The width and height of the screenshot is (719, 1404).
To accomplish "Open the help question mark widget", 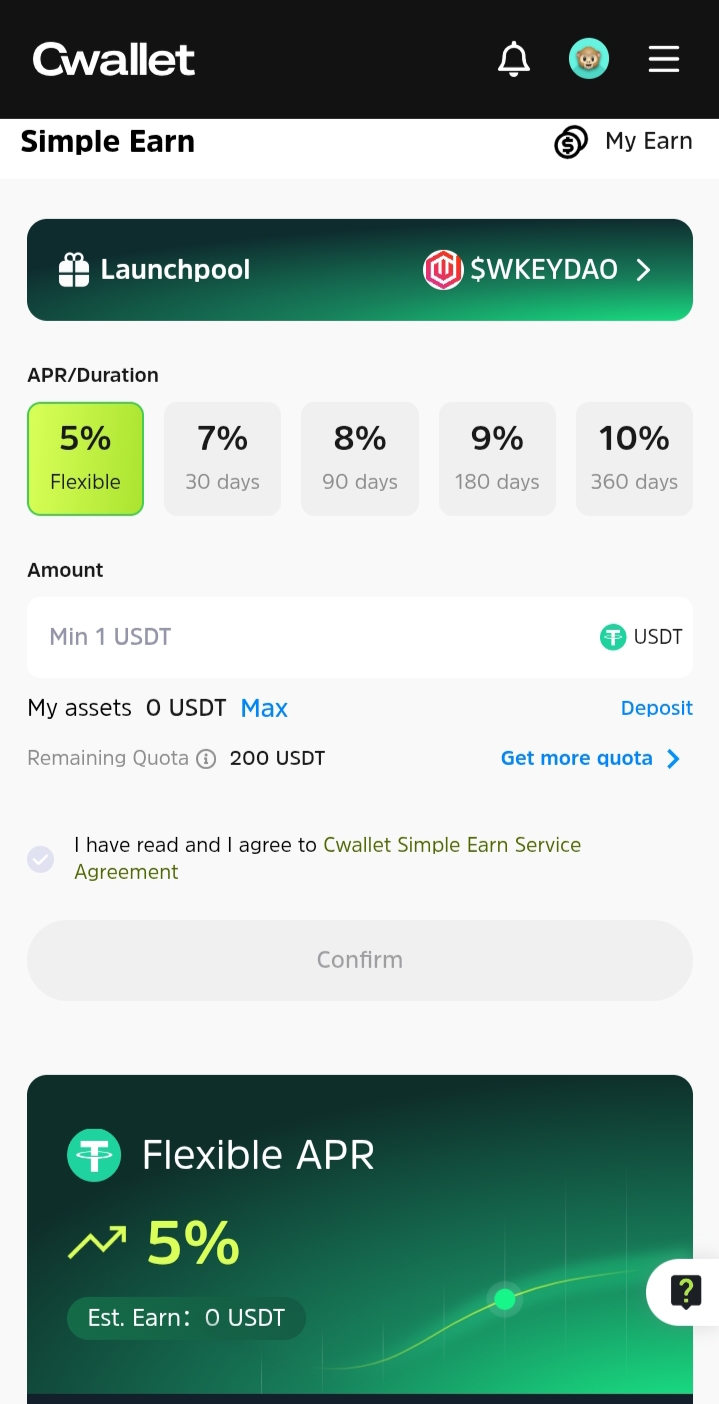I will click(685, 1292).
